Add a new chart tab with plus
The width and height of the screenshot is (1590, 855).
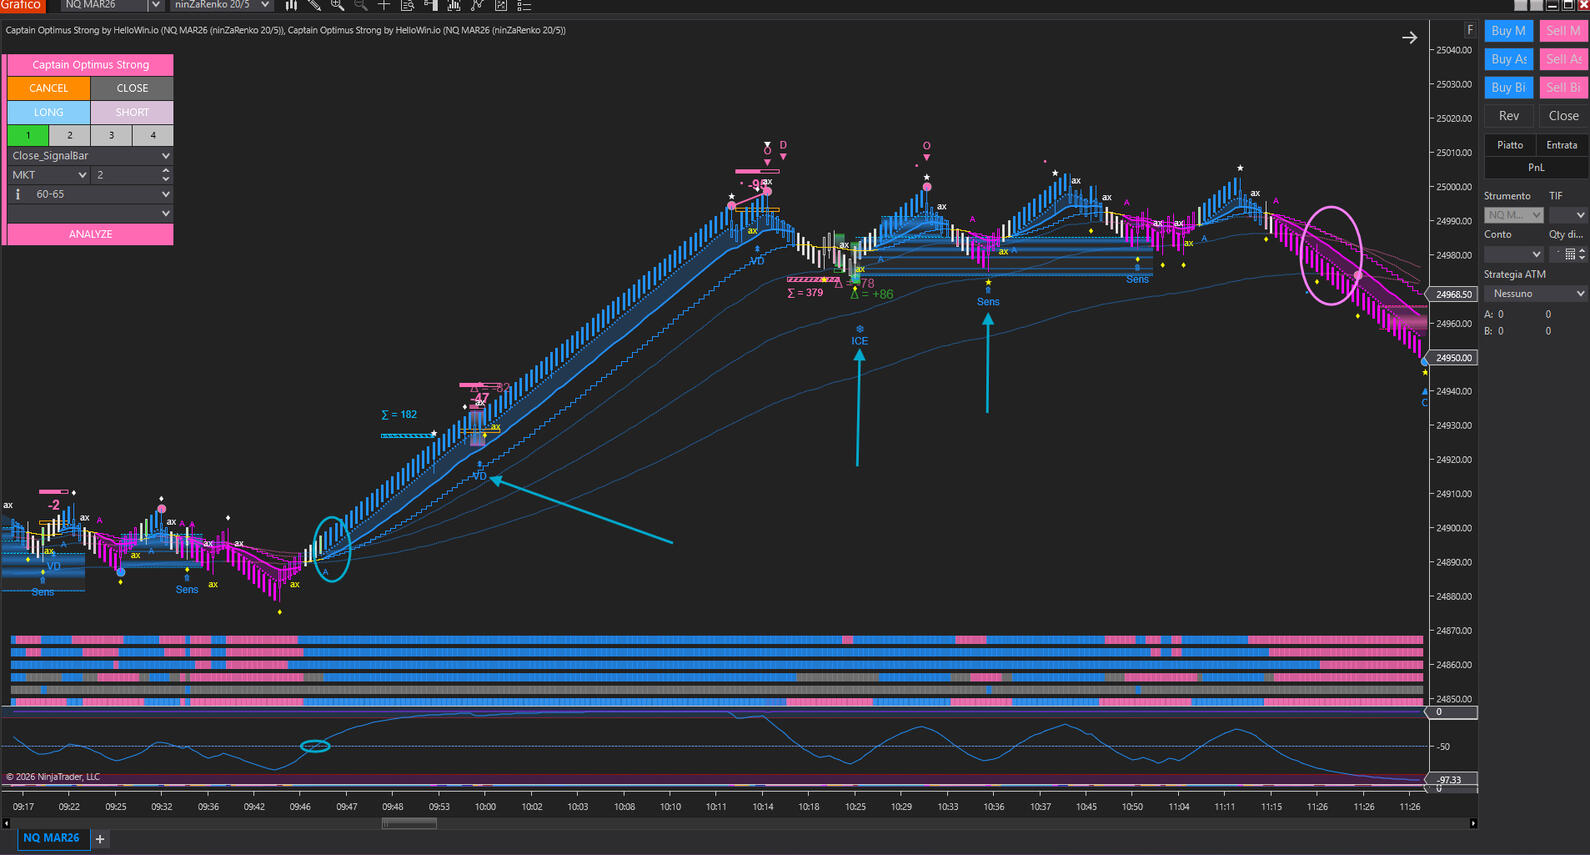coord(100,839)
